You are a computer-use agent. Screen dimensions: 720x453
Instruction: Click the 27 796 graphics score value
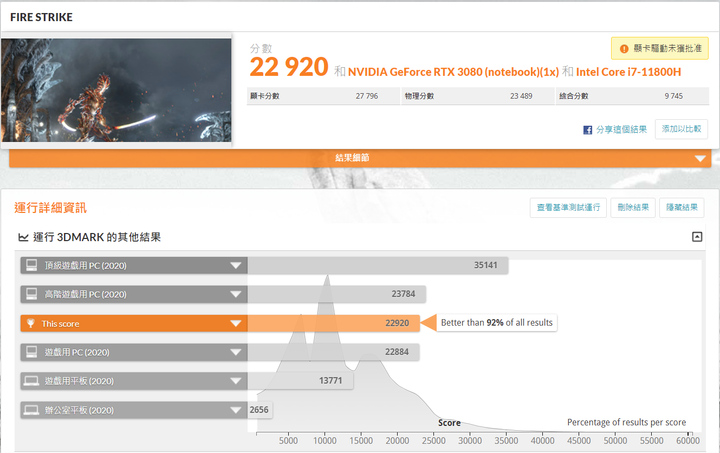point(366,96)
